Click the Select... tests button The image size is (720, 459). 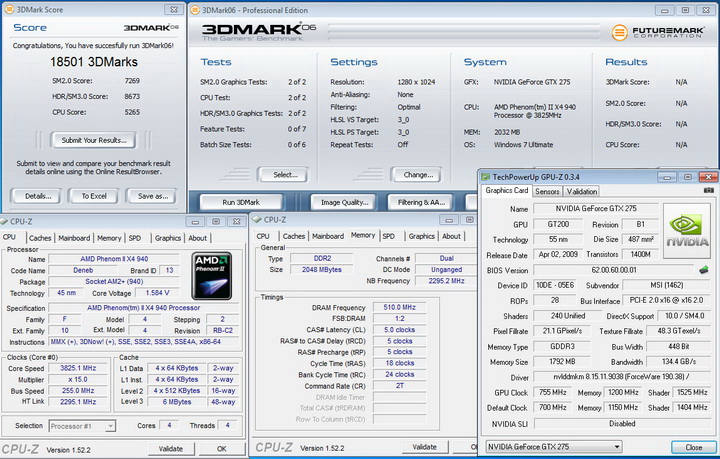pos(285,174)
